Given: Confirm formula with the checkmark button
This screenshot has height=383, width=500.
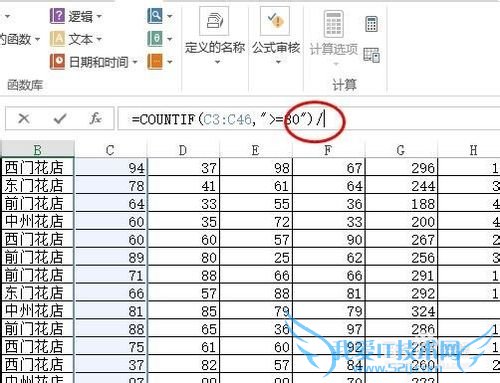Looking at the screenshot, I should pyautogui.click(x=60, y=118).
